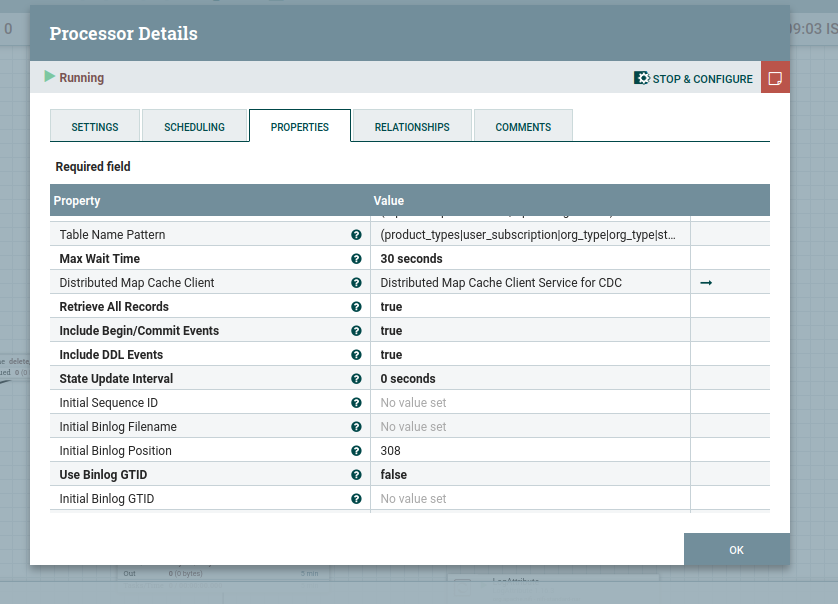Click help icon for Initial Binlog Filename
The width and height of the screenshot is (838, 604).
coord(356,427)
